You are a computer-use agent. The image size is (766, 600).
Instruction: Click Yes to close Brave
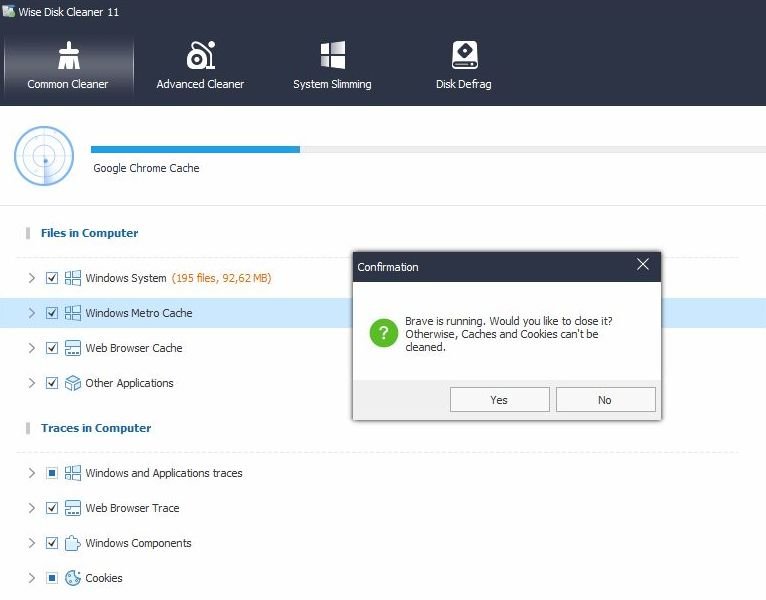pos(500,400)
